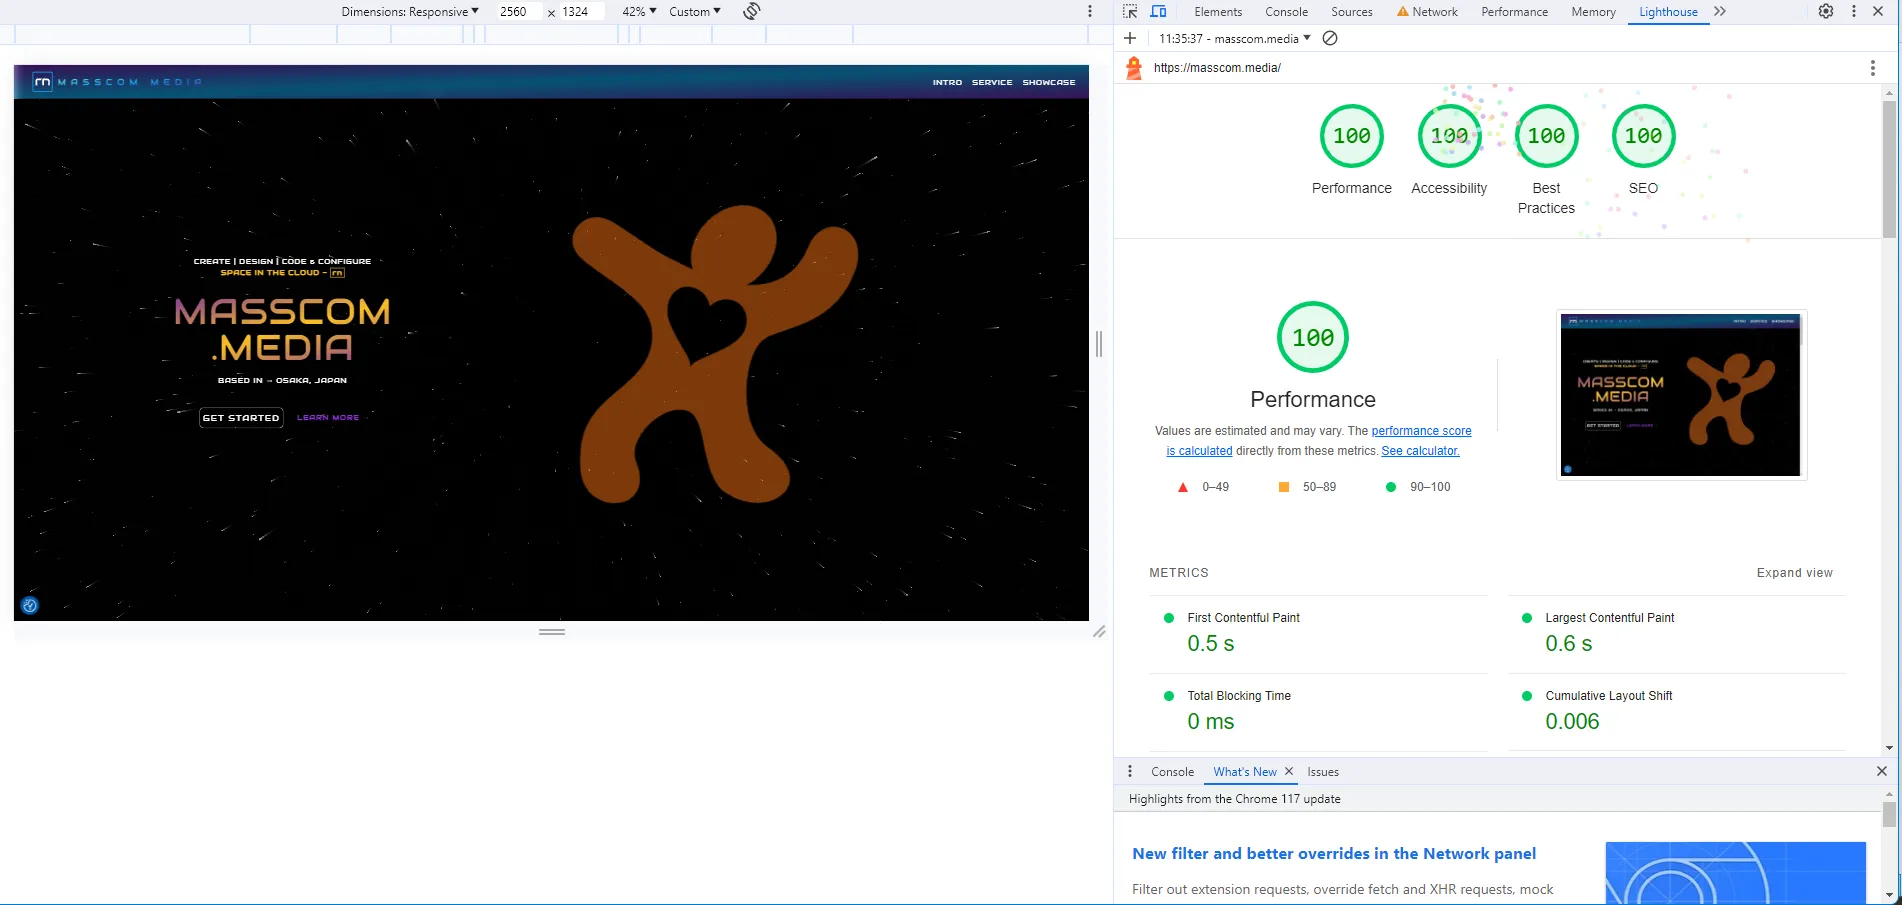Open the report selector dropdown masscom.media

pyautogui.click(x=1235, y=38)
